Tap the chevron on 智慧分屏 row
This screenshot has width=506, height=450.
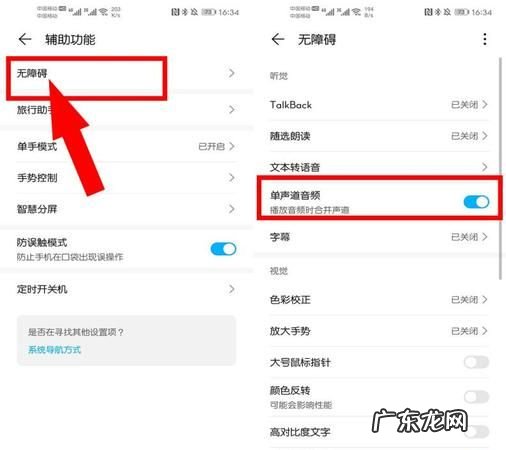tap(232, 209)
